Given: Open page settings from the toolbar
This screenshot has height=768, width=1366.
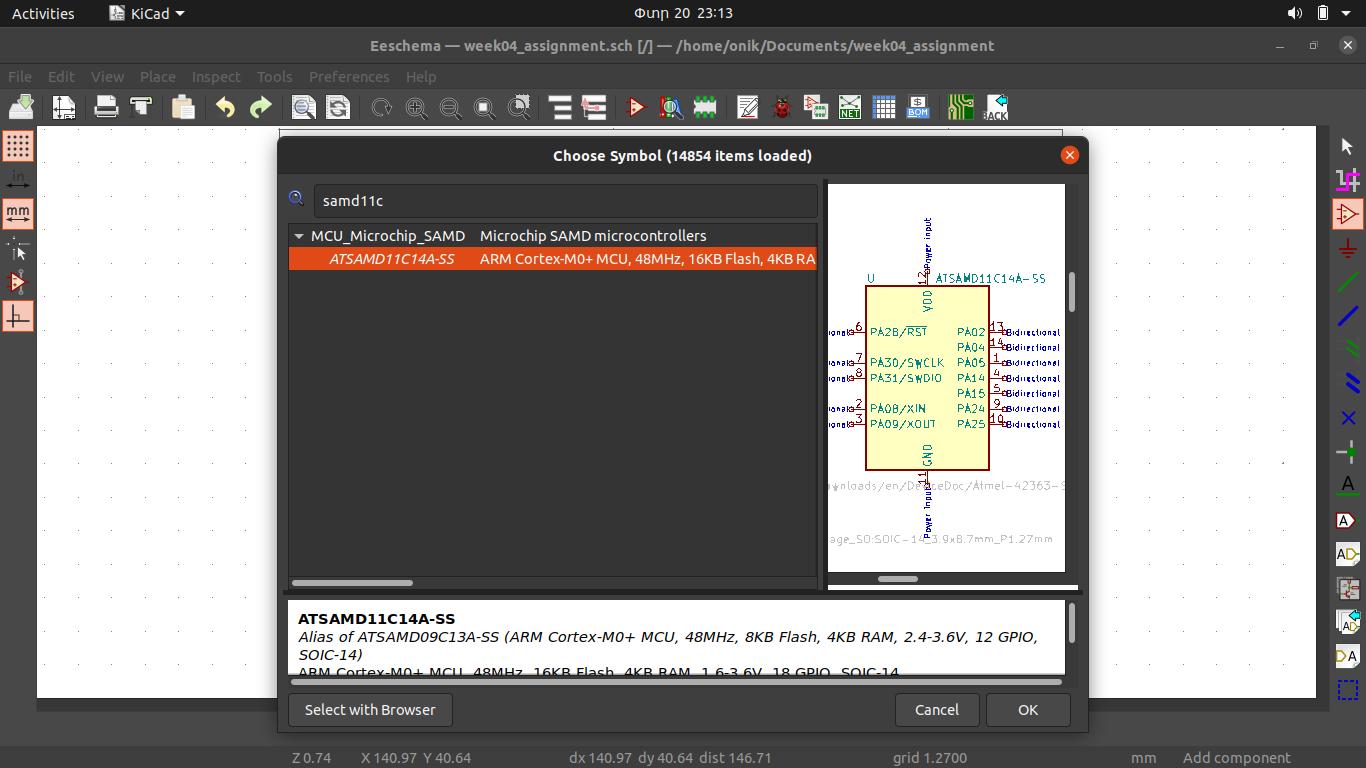Looking at the screenshot, I should [64, 107].
